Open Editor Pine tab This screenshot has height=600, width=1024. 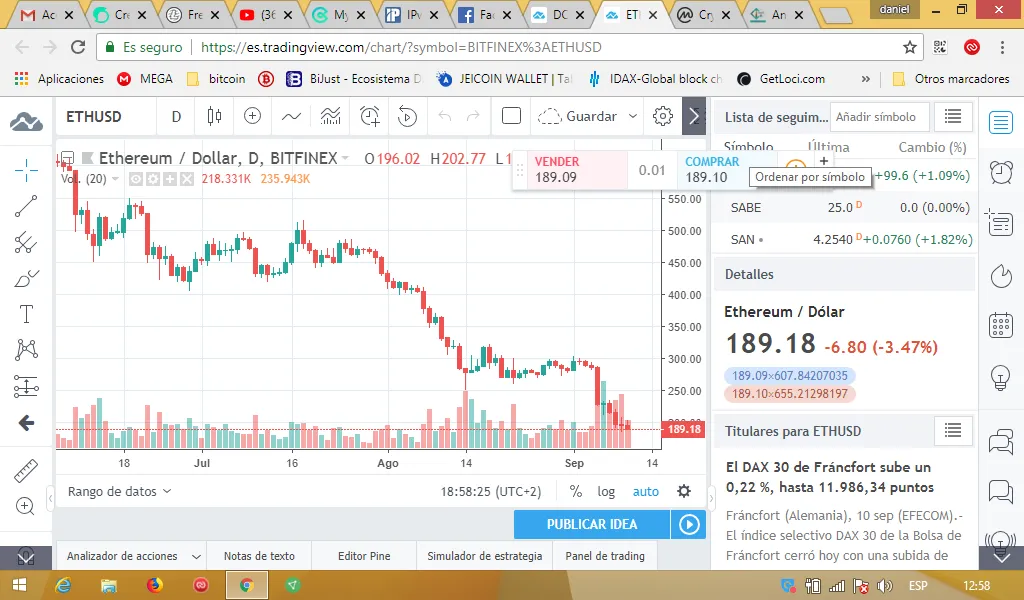pos(364,556)
